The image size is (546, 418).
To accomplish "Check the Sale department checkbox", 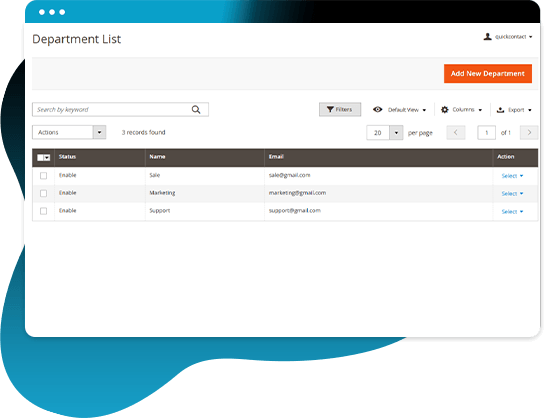I will pos(44,176).
